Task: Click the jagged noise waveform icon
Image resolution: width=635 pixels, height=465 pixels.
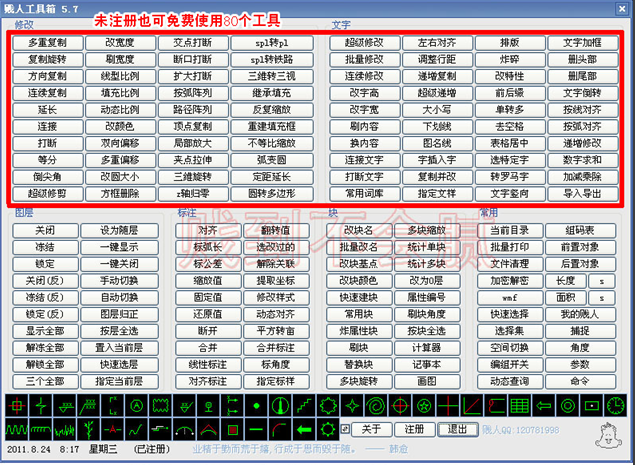Action: [x=64, y=429]
